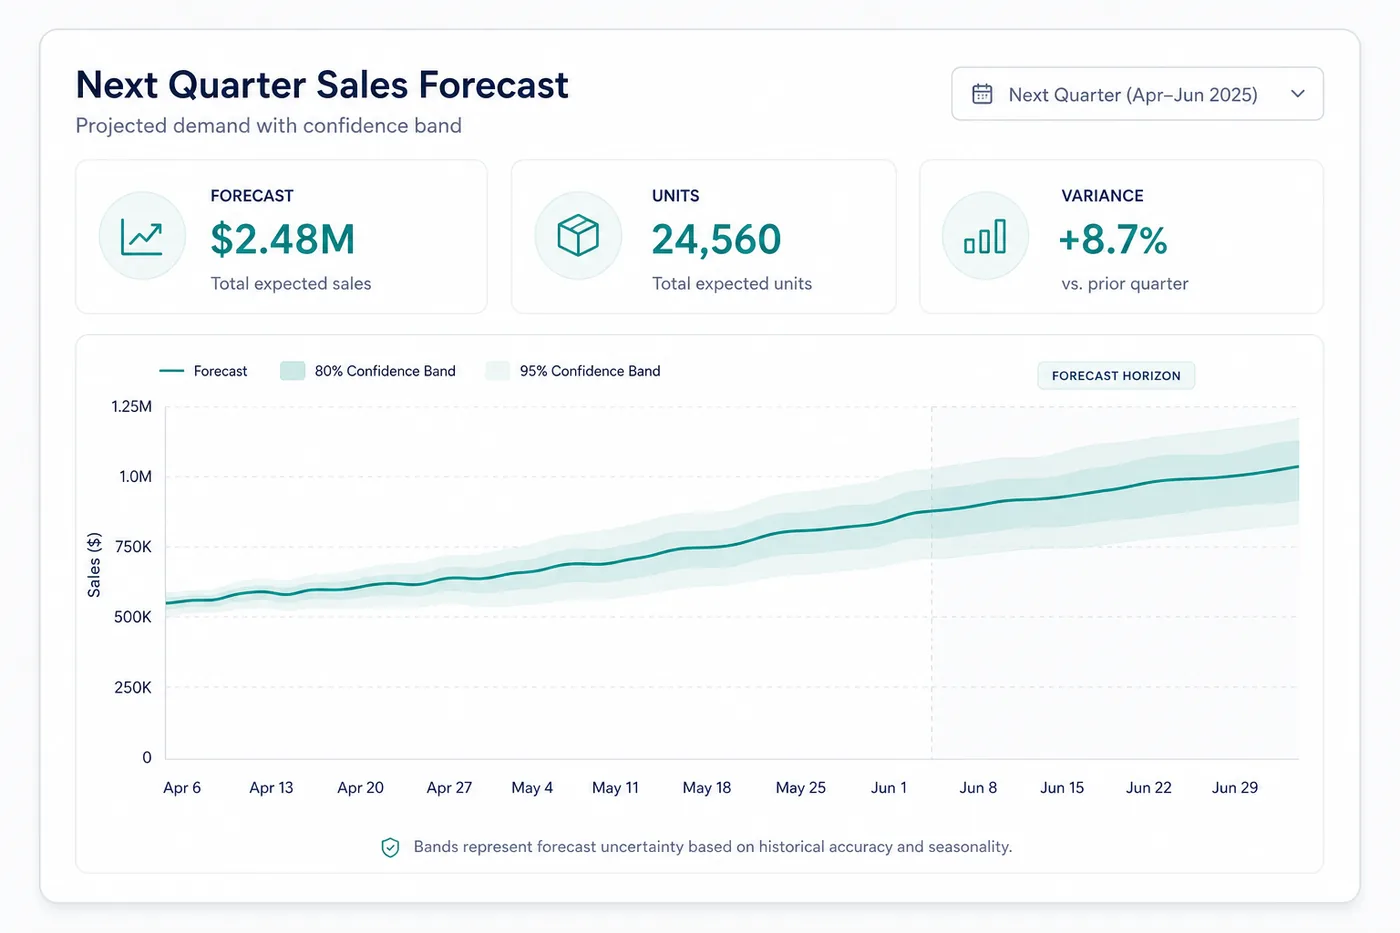Click the 1.25M y-axis label
The height and width of the screenshot is (933, 1400).
132,407
